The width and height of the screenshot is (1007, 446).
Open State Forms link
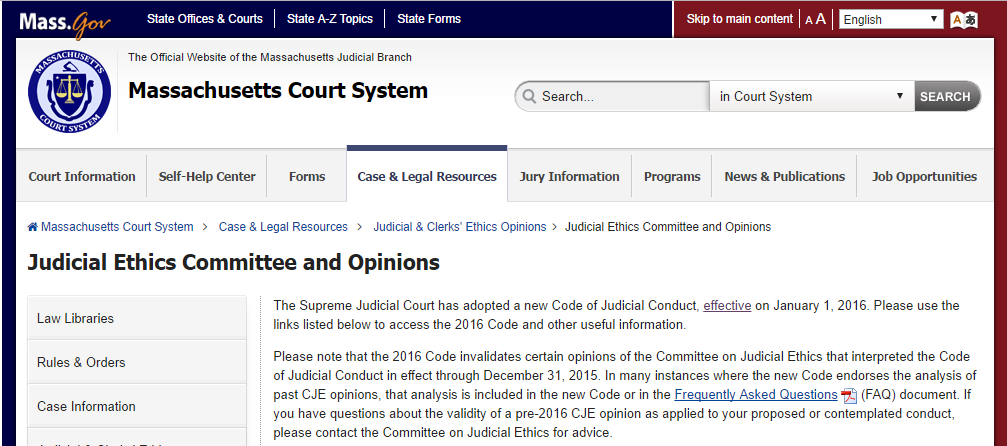429,19
